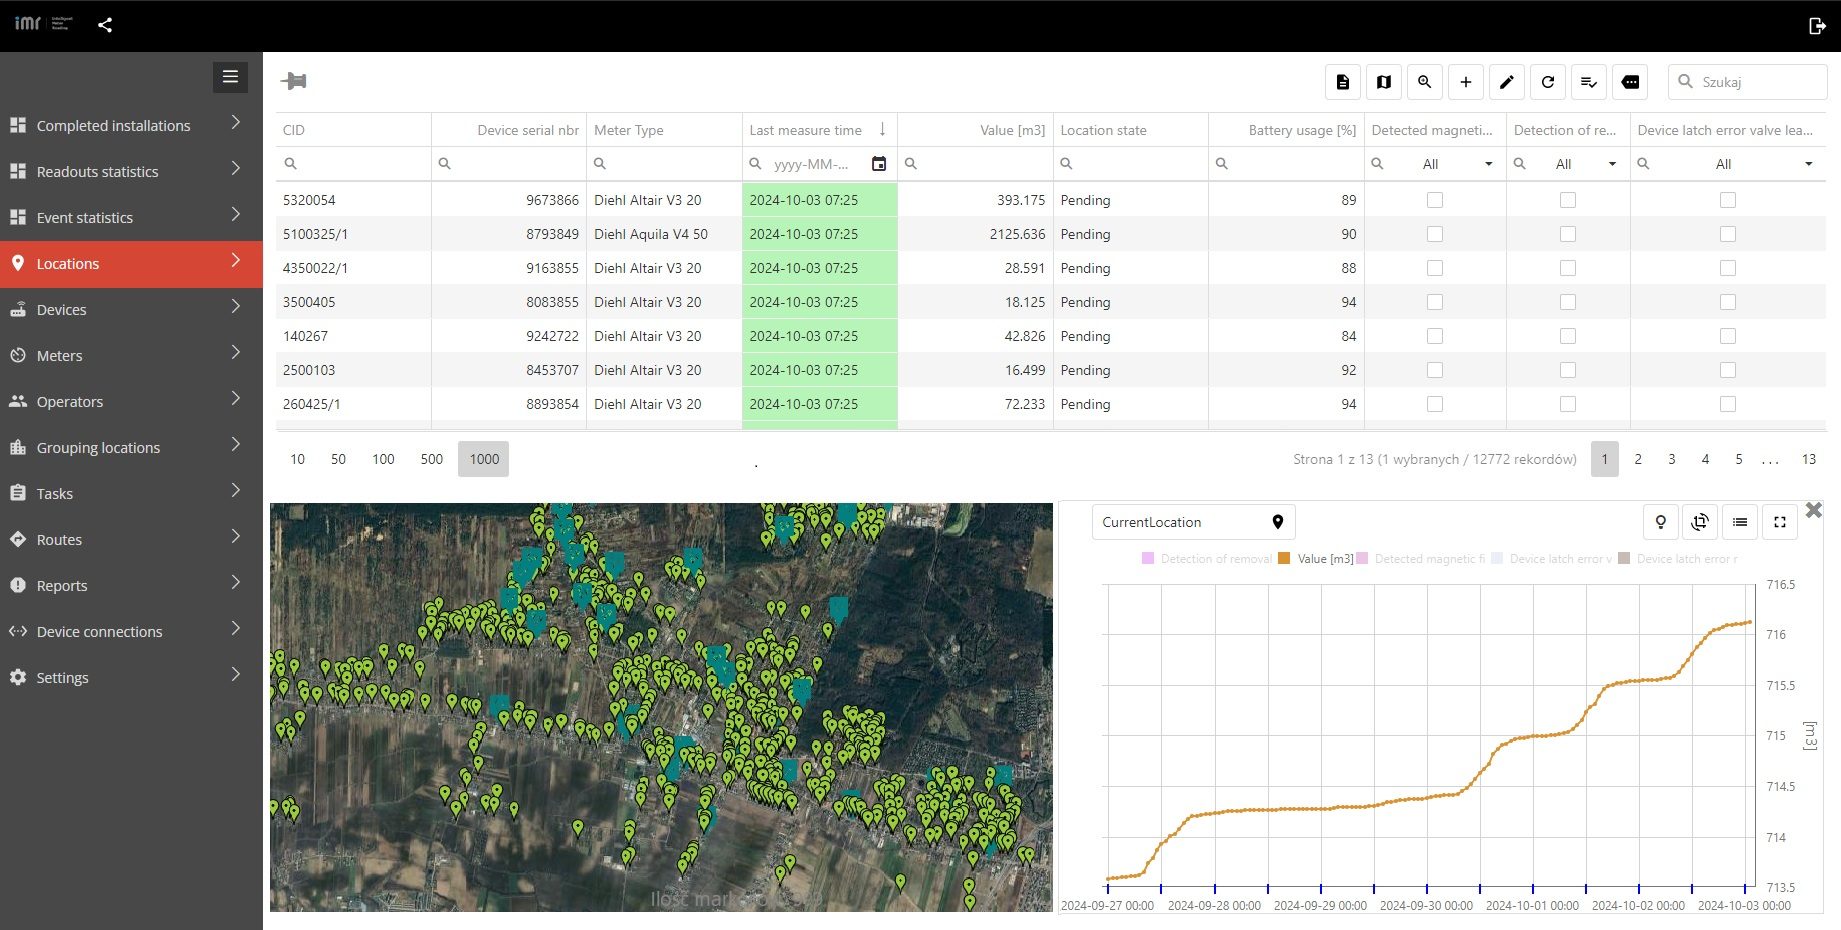This screenshot has width=1841, height=930.
Task: Refresh the locations table
Action: pos(1548,82)
